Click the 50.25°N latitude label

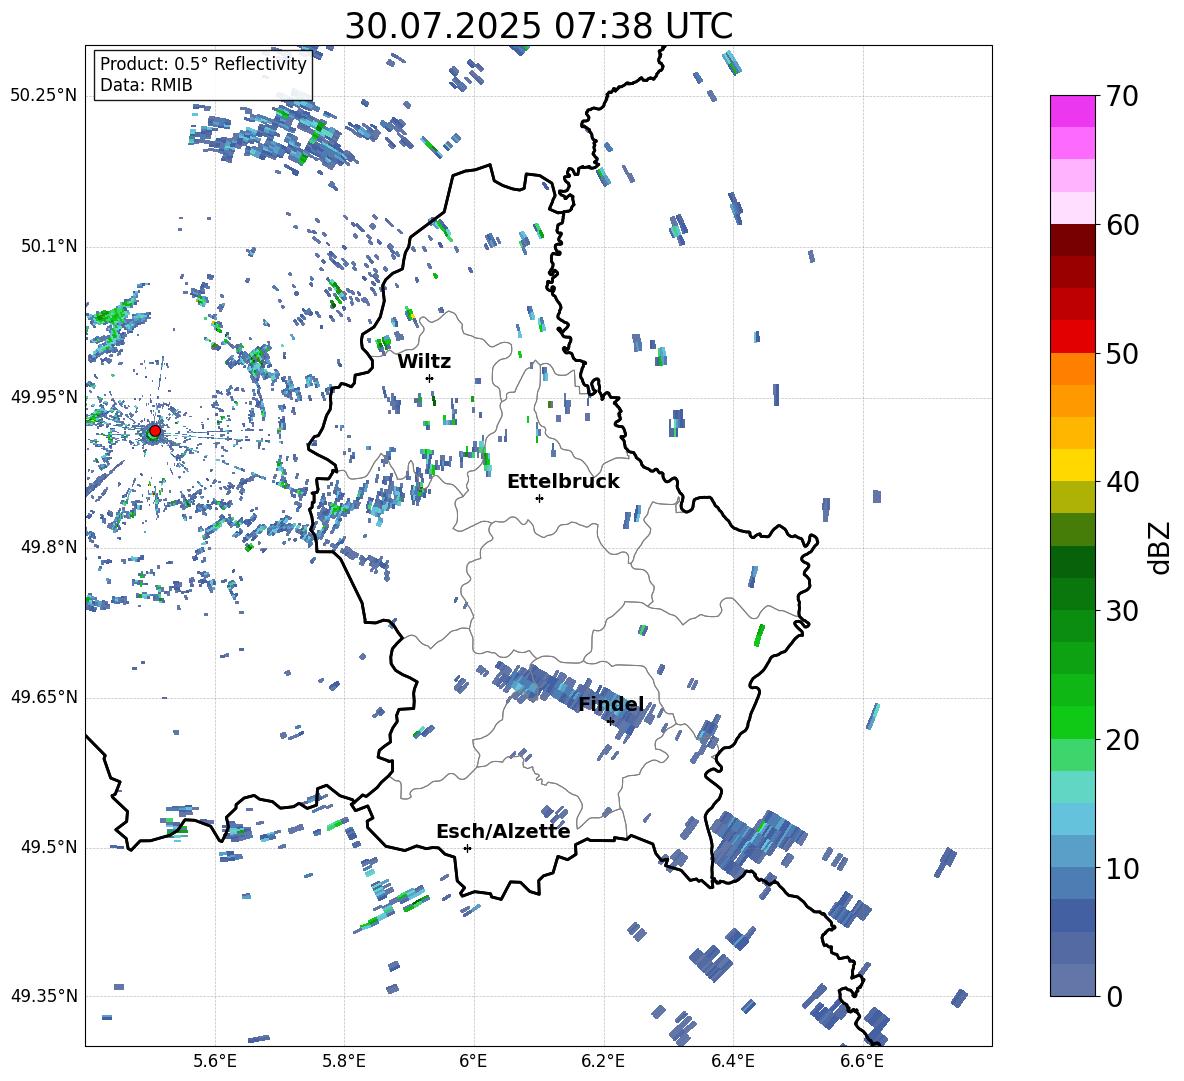pos(44,96)
